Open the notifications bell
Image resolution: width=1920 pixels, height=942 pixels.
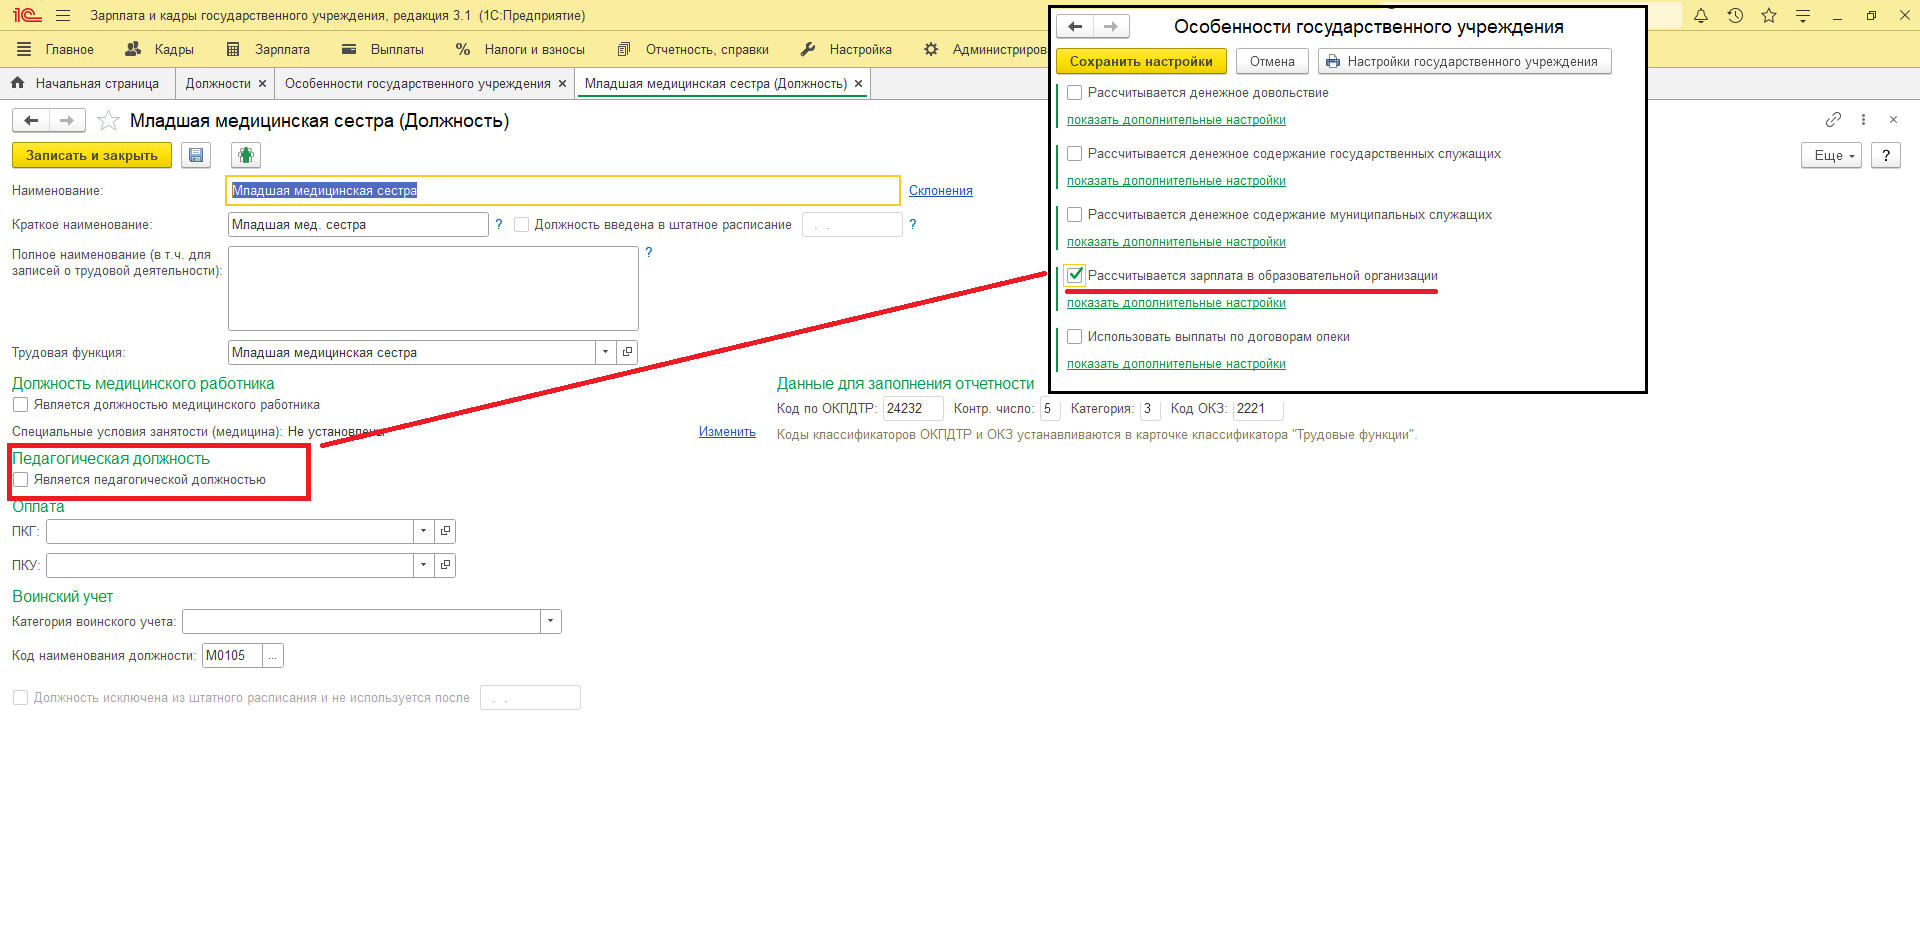[x=1701, y=16]
